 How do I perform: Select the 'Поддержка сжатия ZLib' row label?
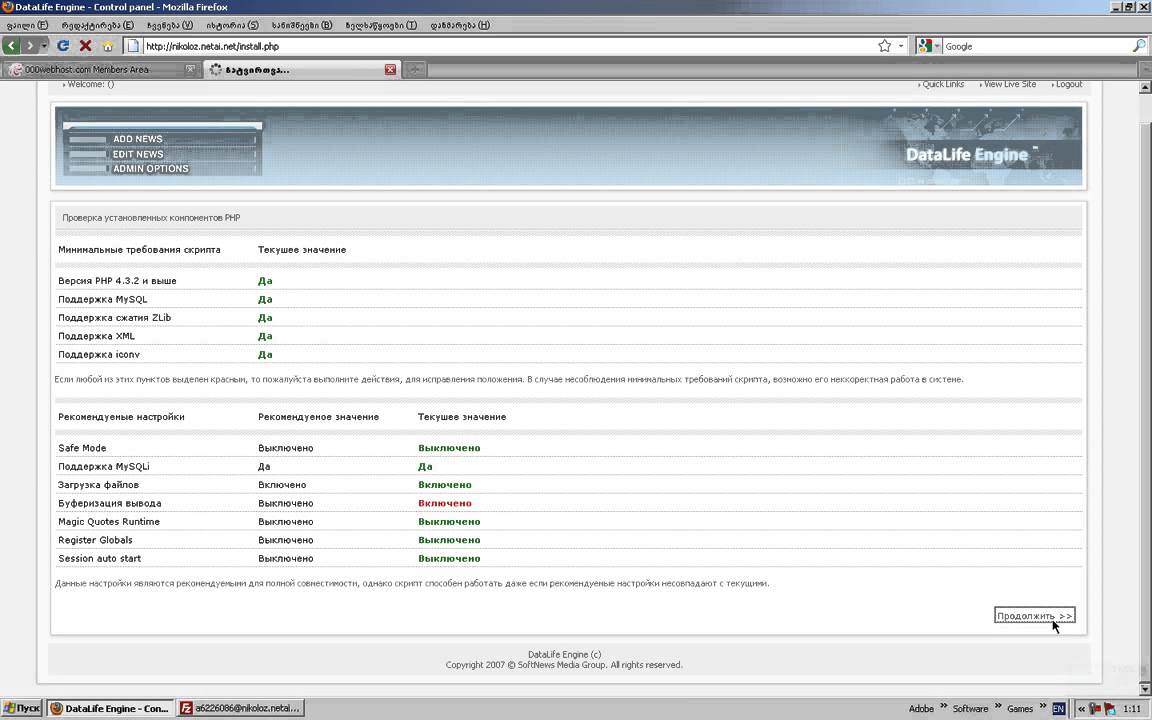pos(115,317)
